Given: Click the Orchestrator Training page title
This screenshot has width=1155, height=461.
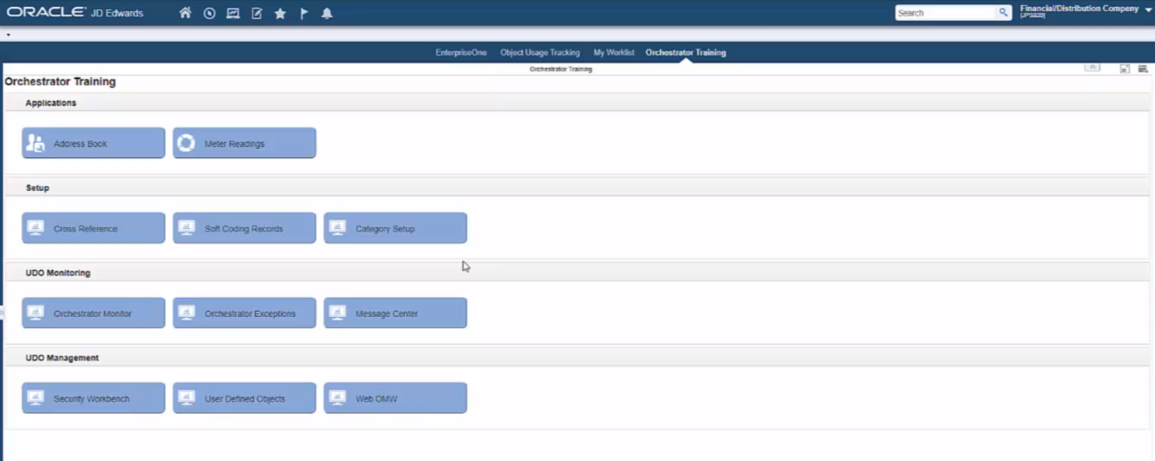Looking at the screenshot, I should point(60,82).
